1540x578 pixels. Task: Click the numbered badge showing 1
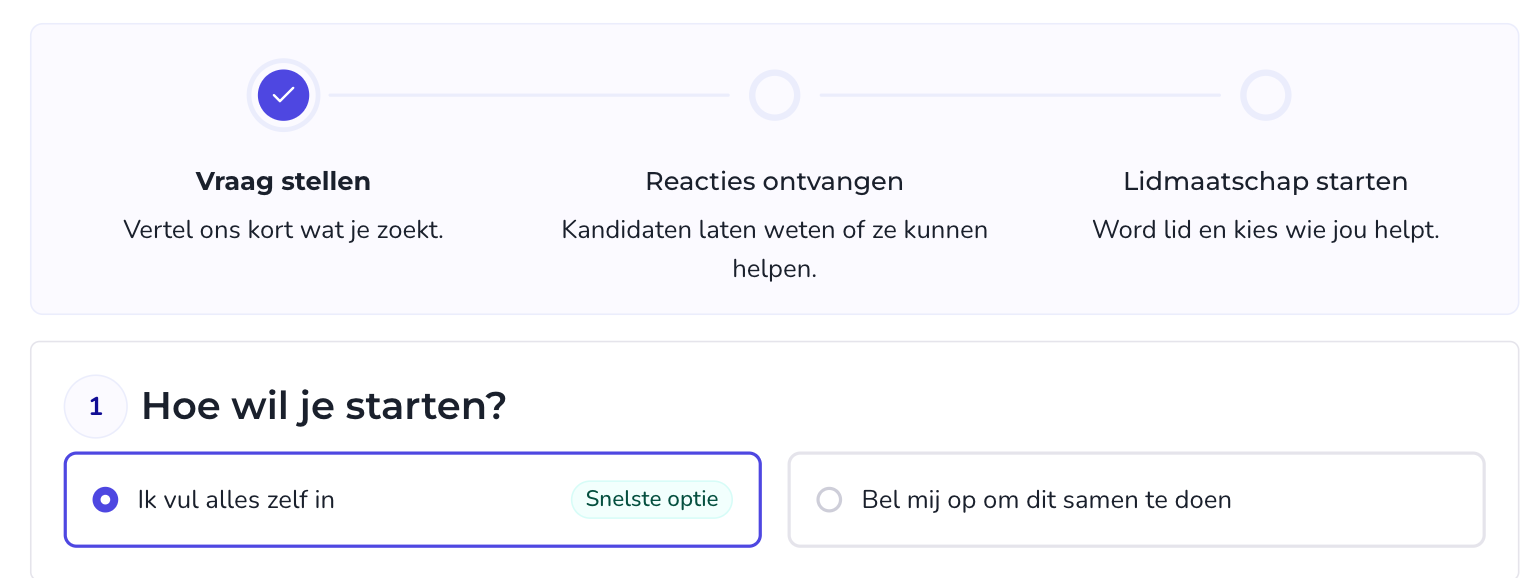coord(96,406)
